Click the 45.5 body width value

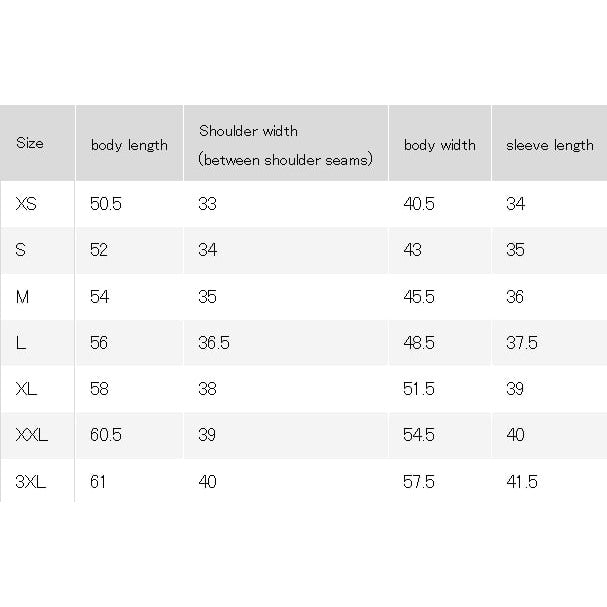pyautogui.click(x=419, y=297)
